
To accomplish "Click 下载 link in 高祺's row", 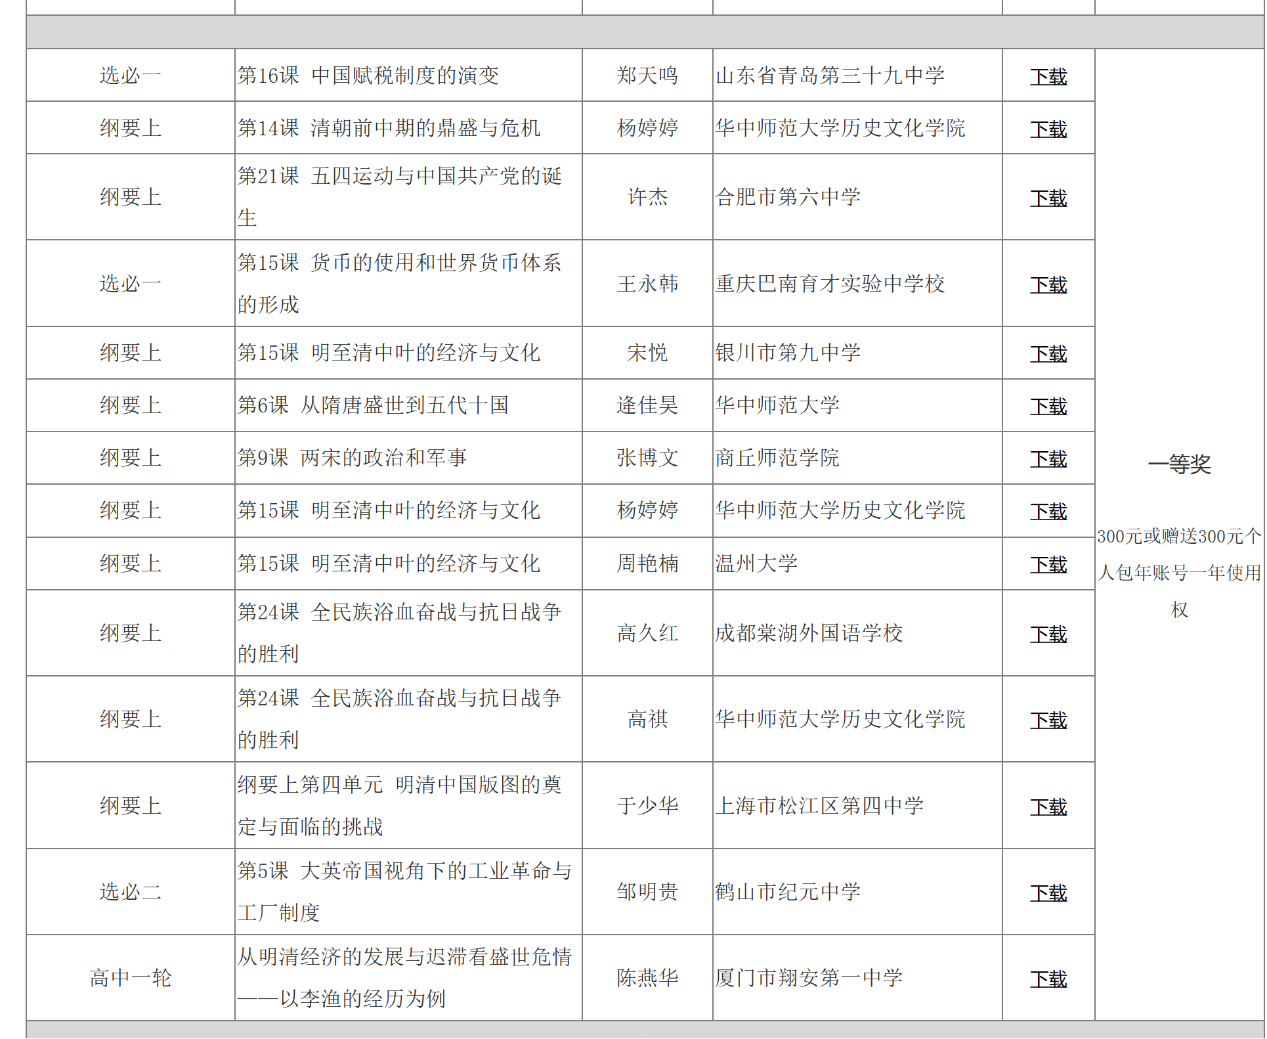I will pos(1048,720).
